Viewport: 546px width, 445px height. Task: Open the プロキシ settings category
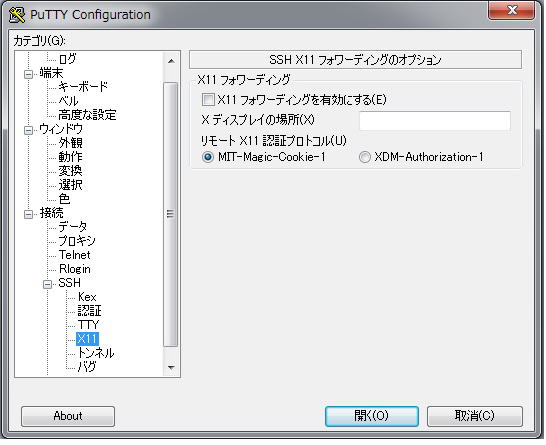click(77, 241)
